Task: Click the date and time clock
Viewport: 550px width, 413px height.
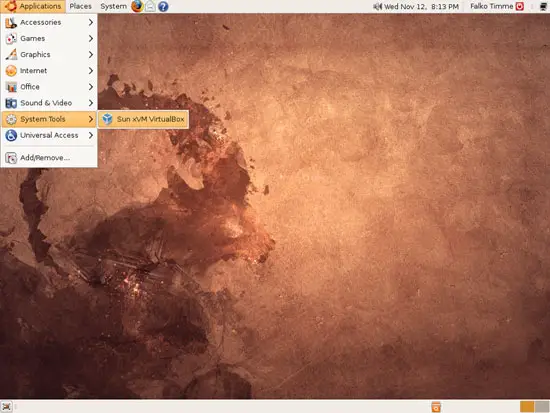Action: [x=421, y=6]
